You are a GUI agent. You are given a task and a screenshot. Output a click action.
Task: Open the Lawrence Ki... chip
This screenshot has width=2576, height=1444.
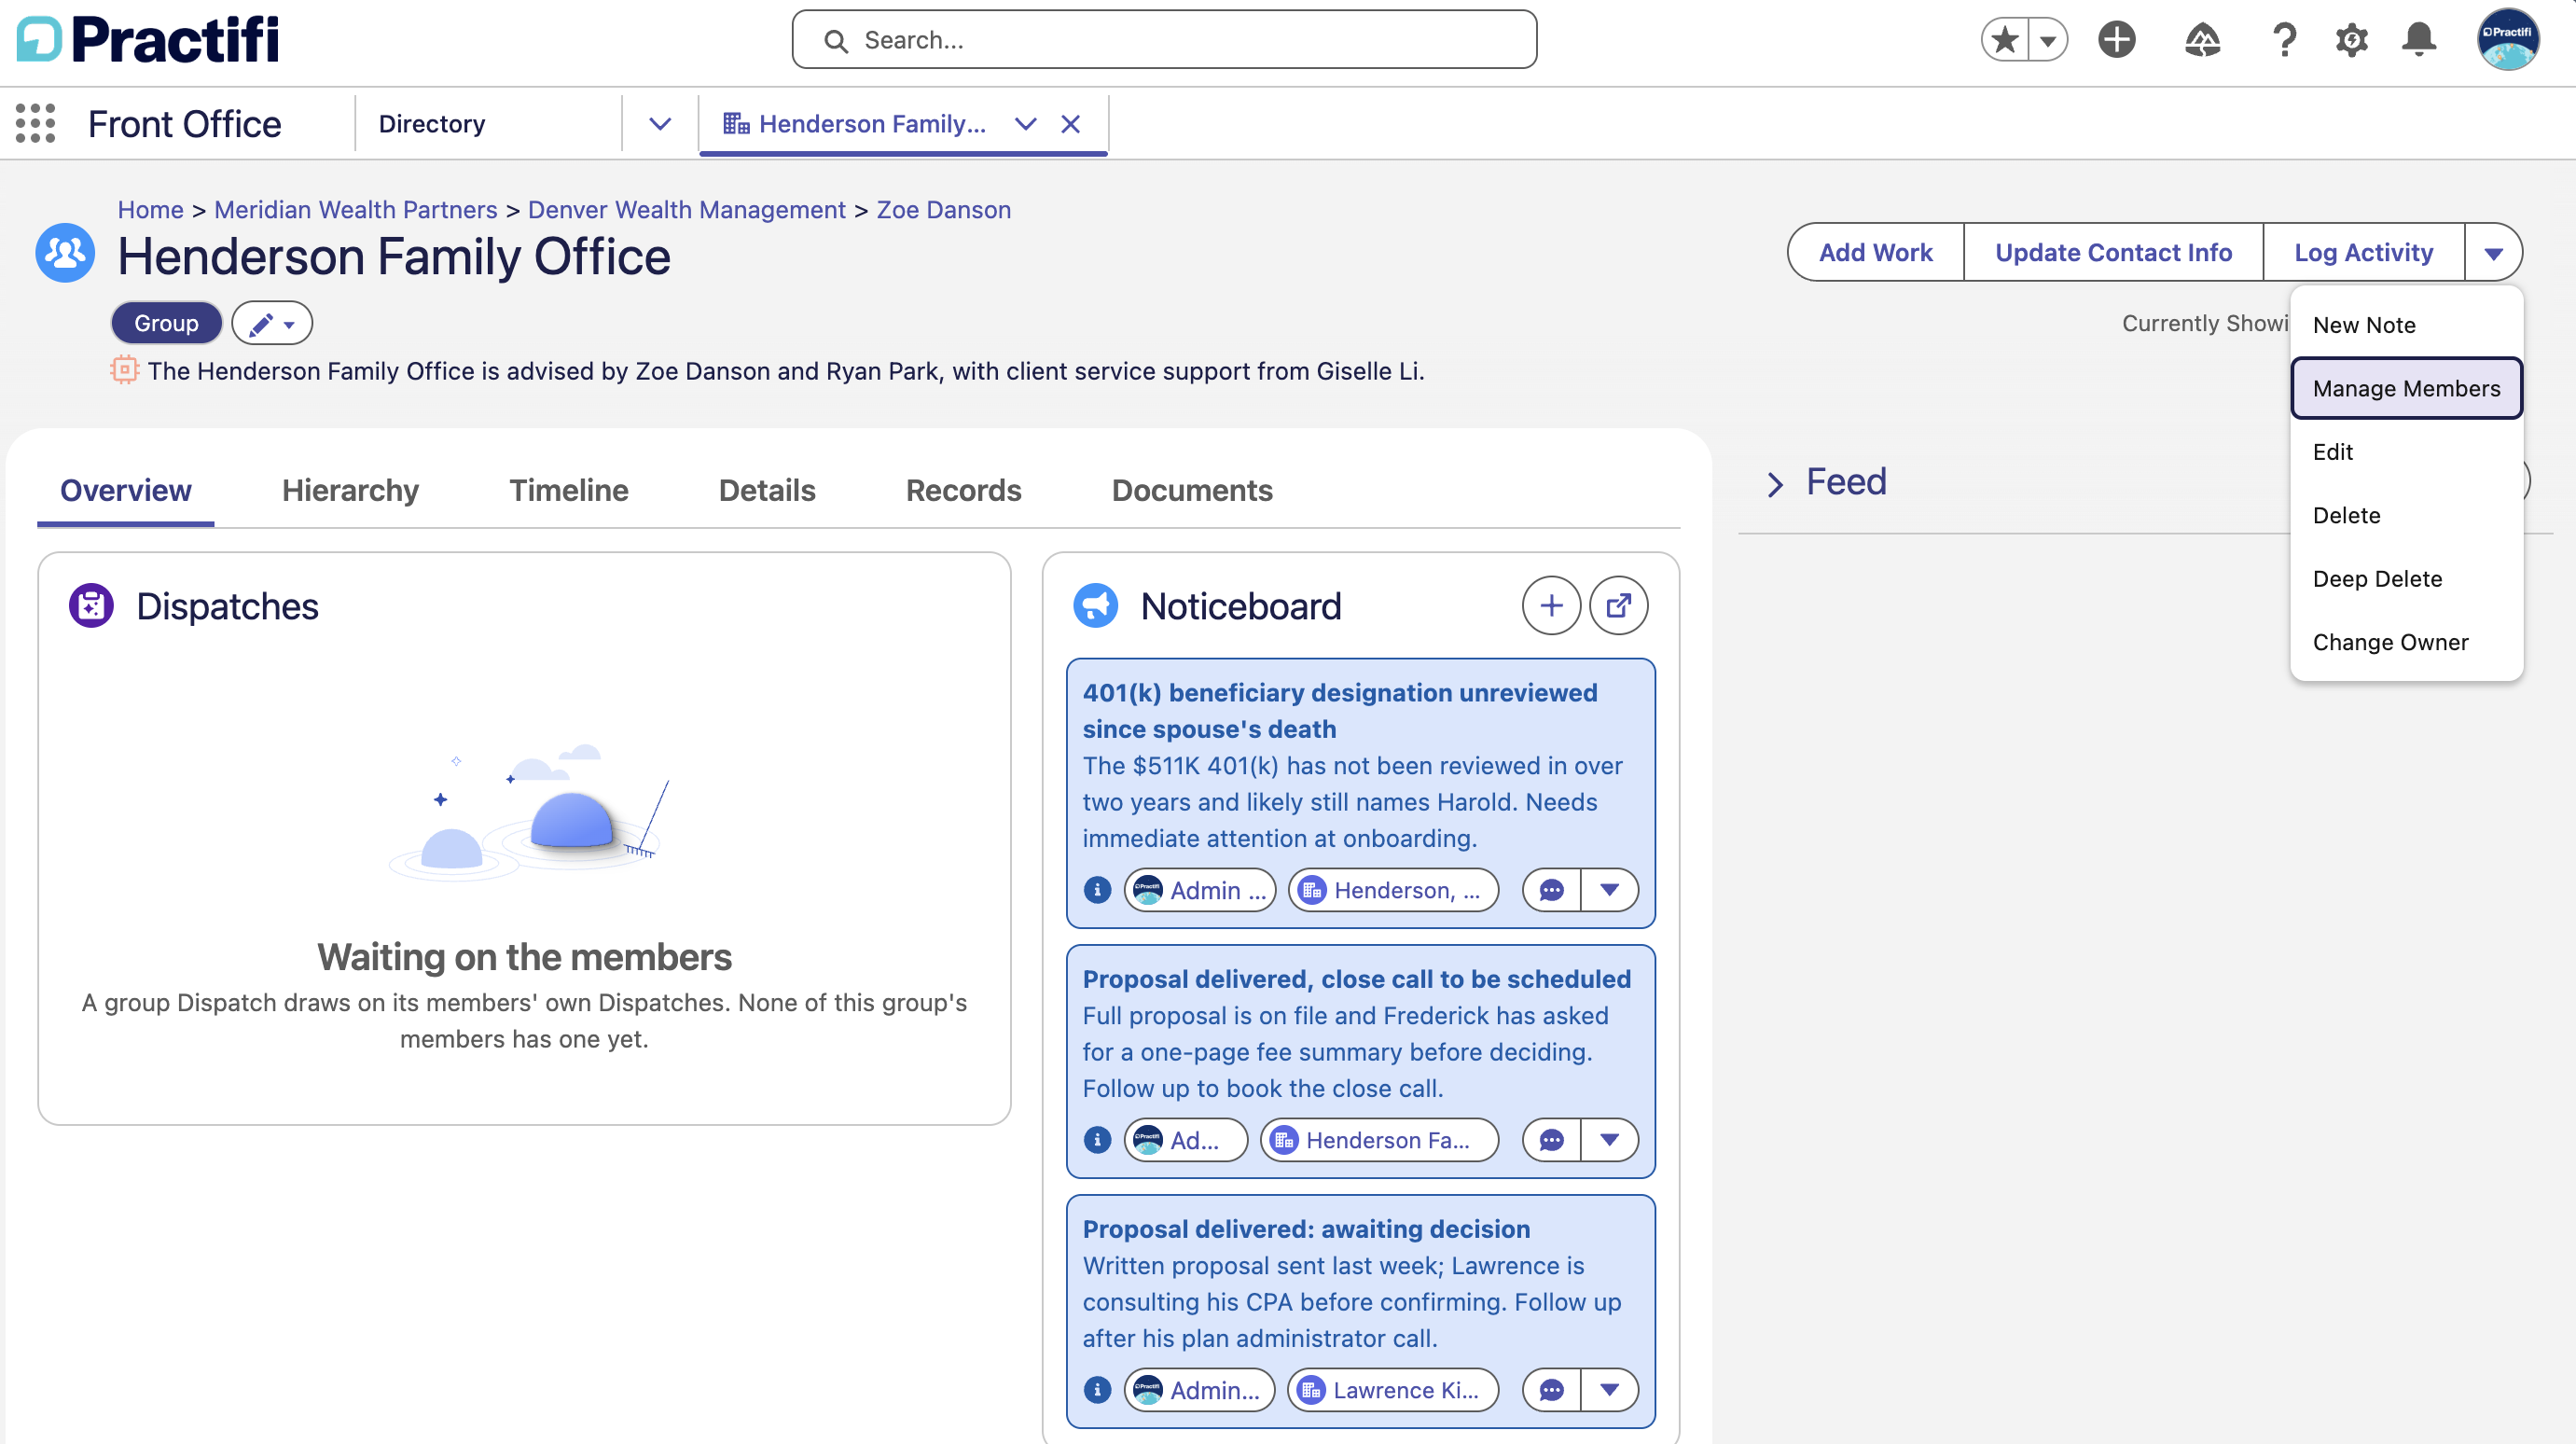(1393, 1390)
